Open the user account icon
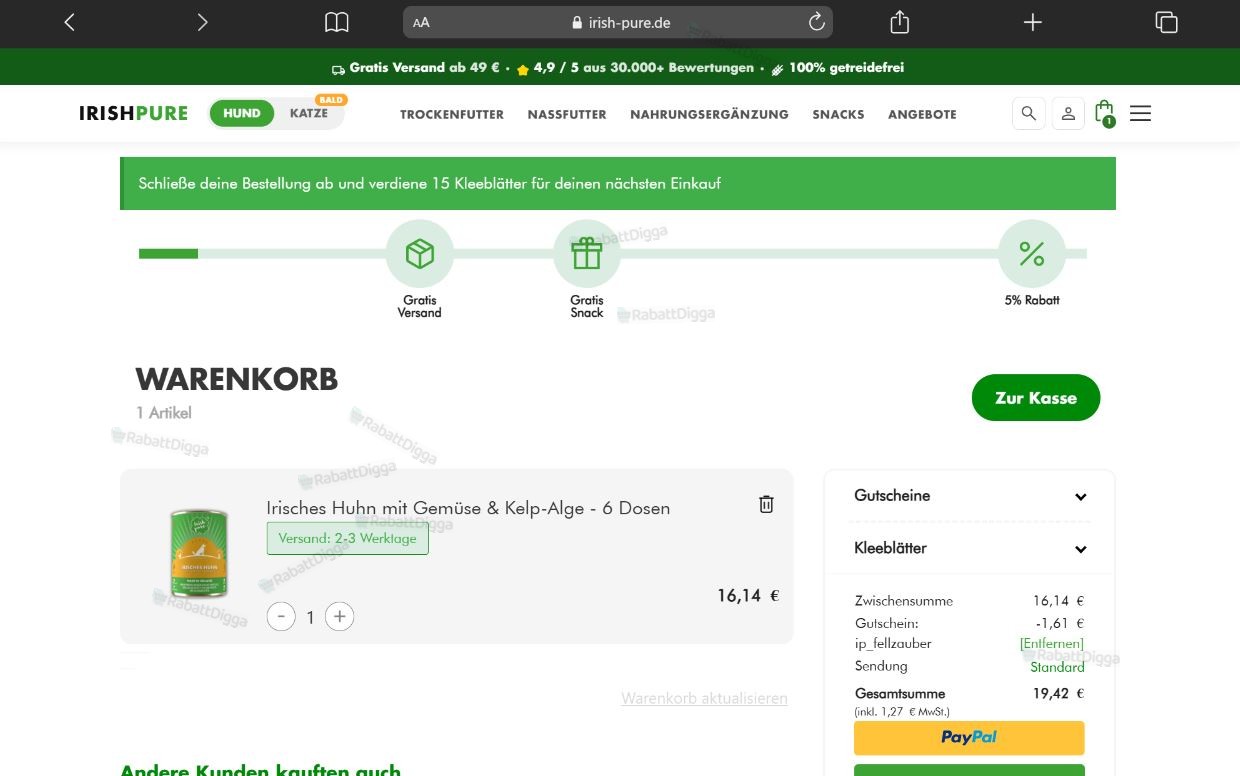This screenshot has width=1240, height=776. [x=1068, y=114]
